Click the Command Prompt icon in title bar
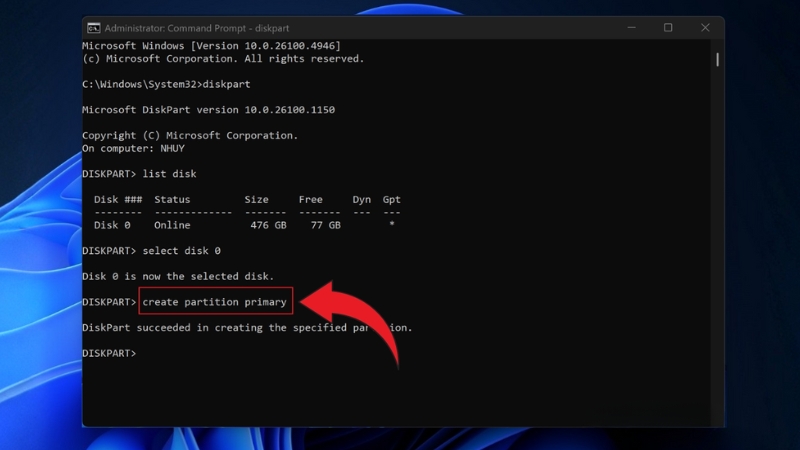Viewport: 800px width, 450px height. 93,28
